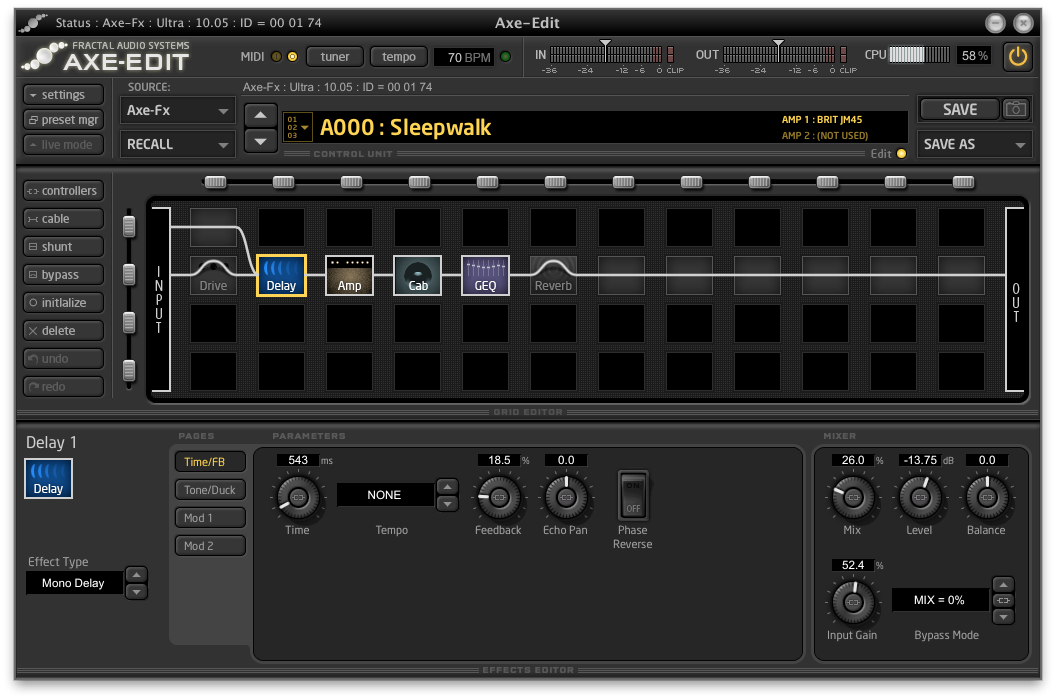Click the undo button
This screenshot has height=700, width=1056.
(x=63, y=358)
